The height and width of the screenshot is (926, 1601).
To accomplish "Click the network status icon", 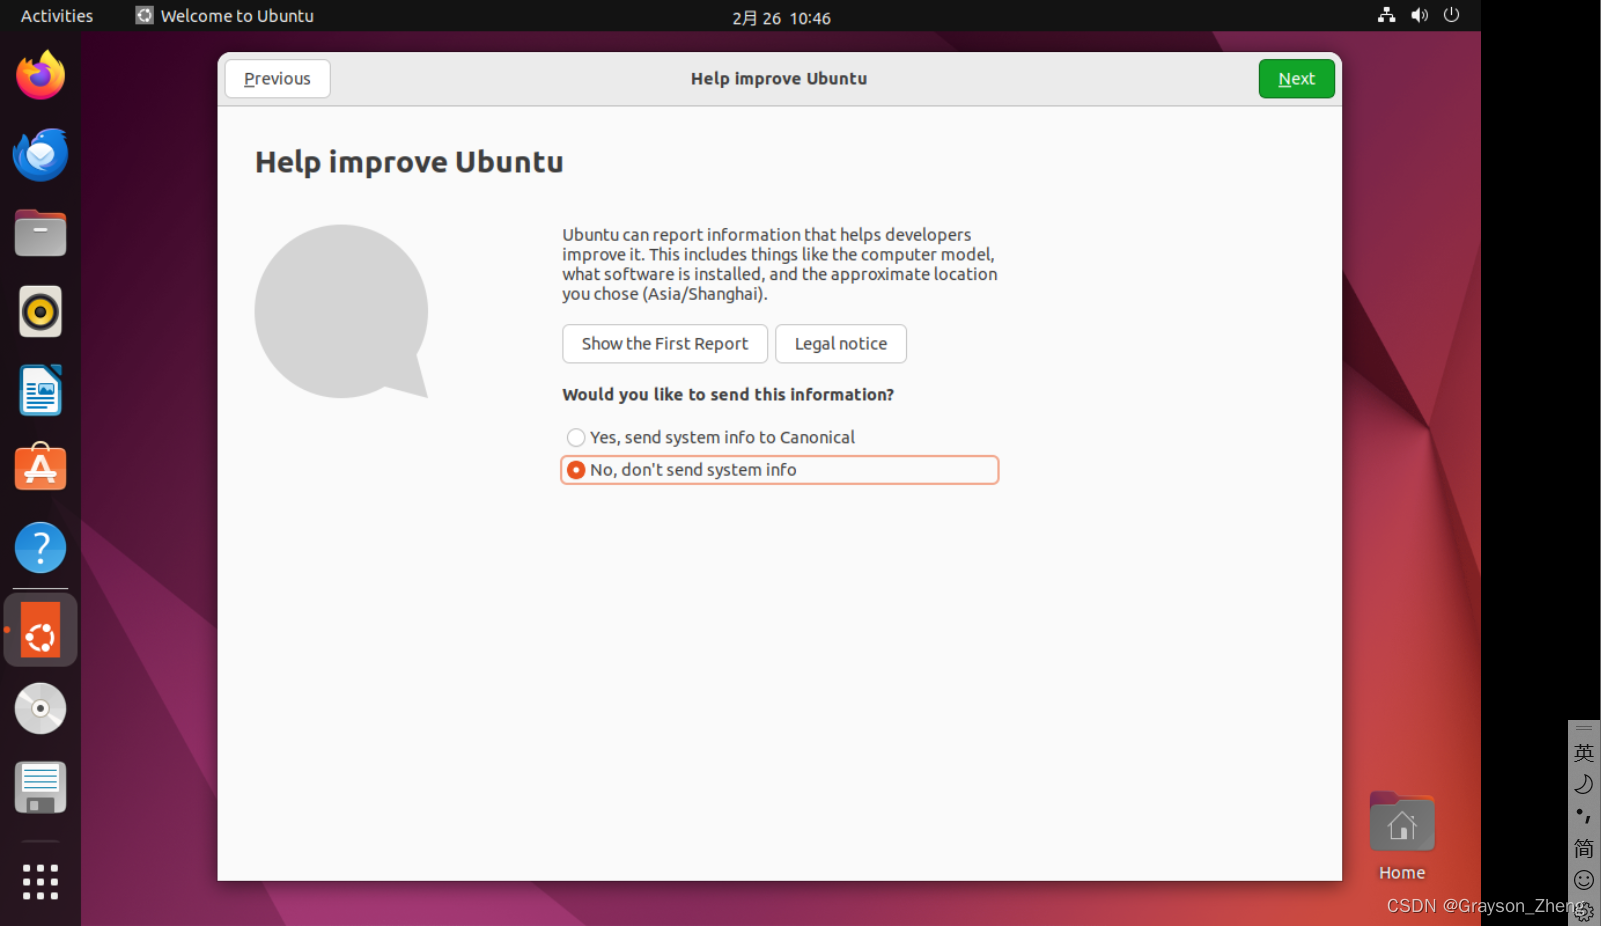I will [1386, 15].
